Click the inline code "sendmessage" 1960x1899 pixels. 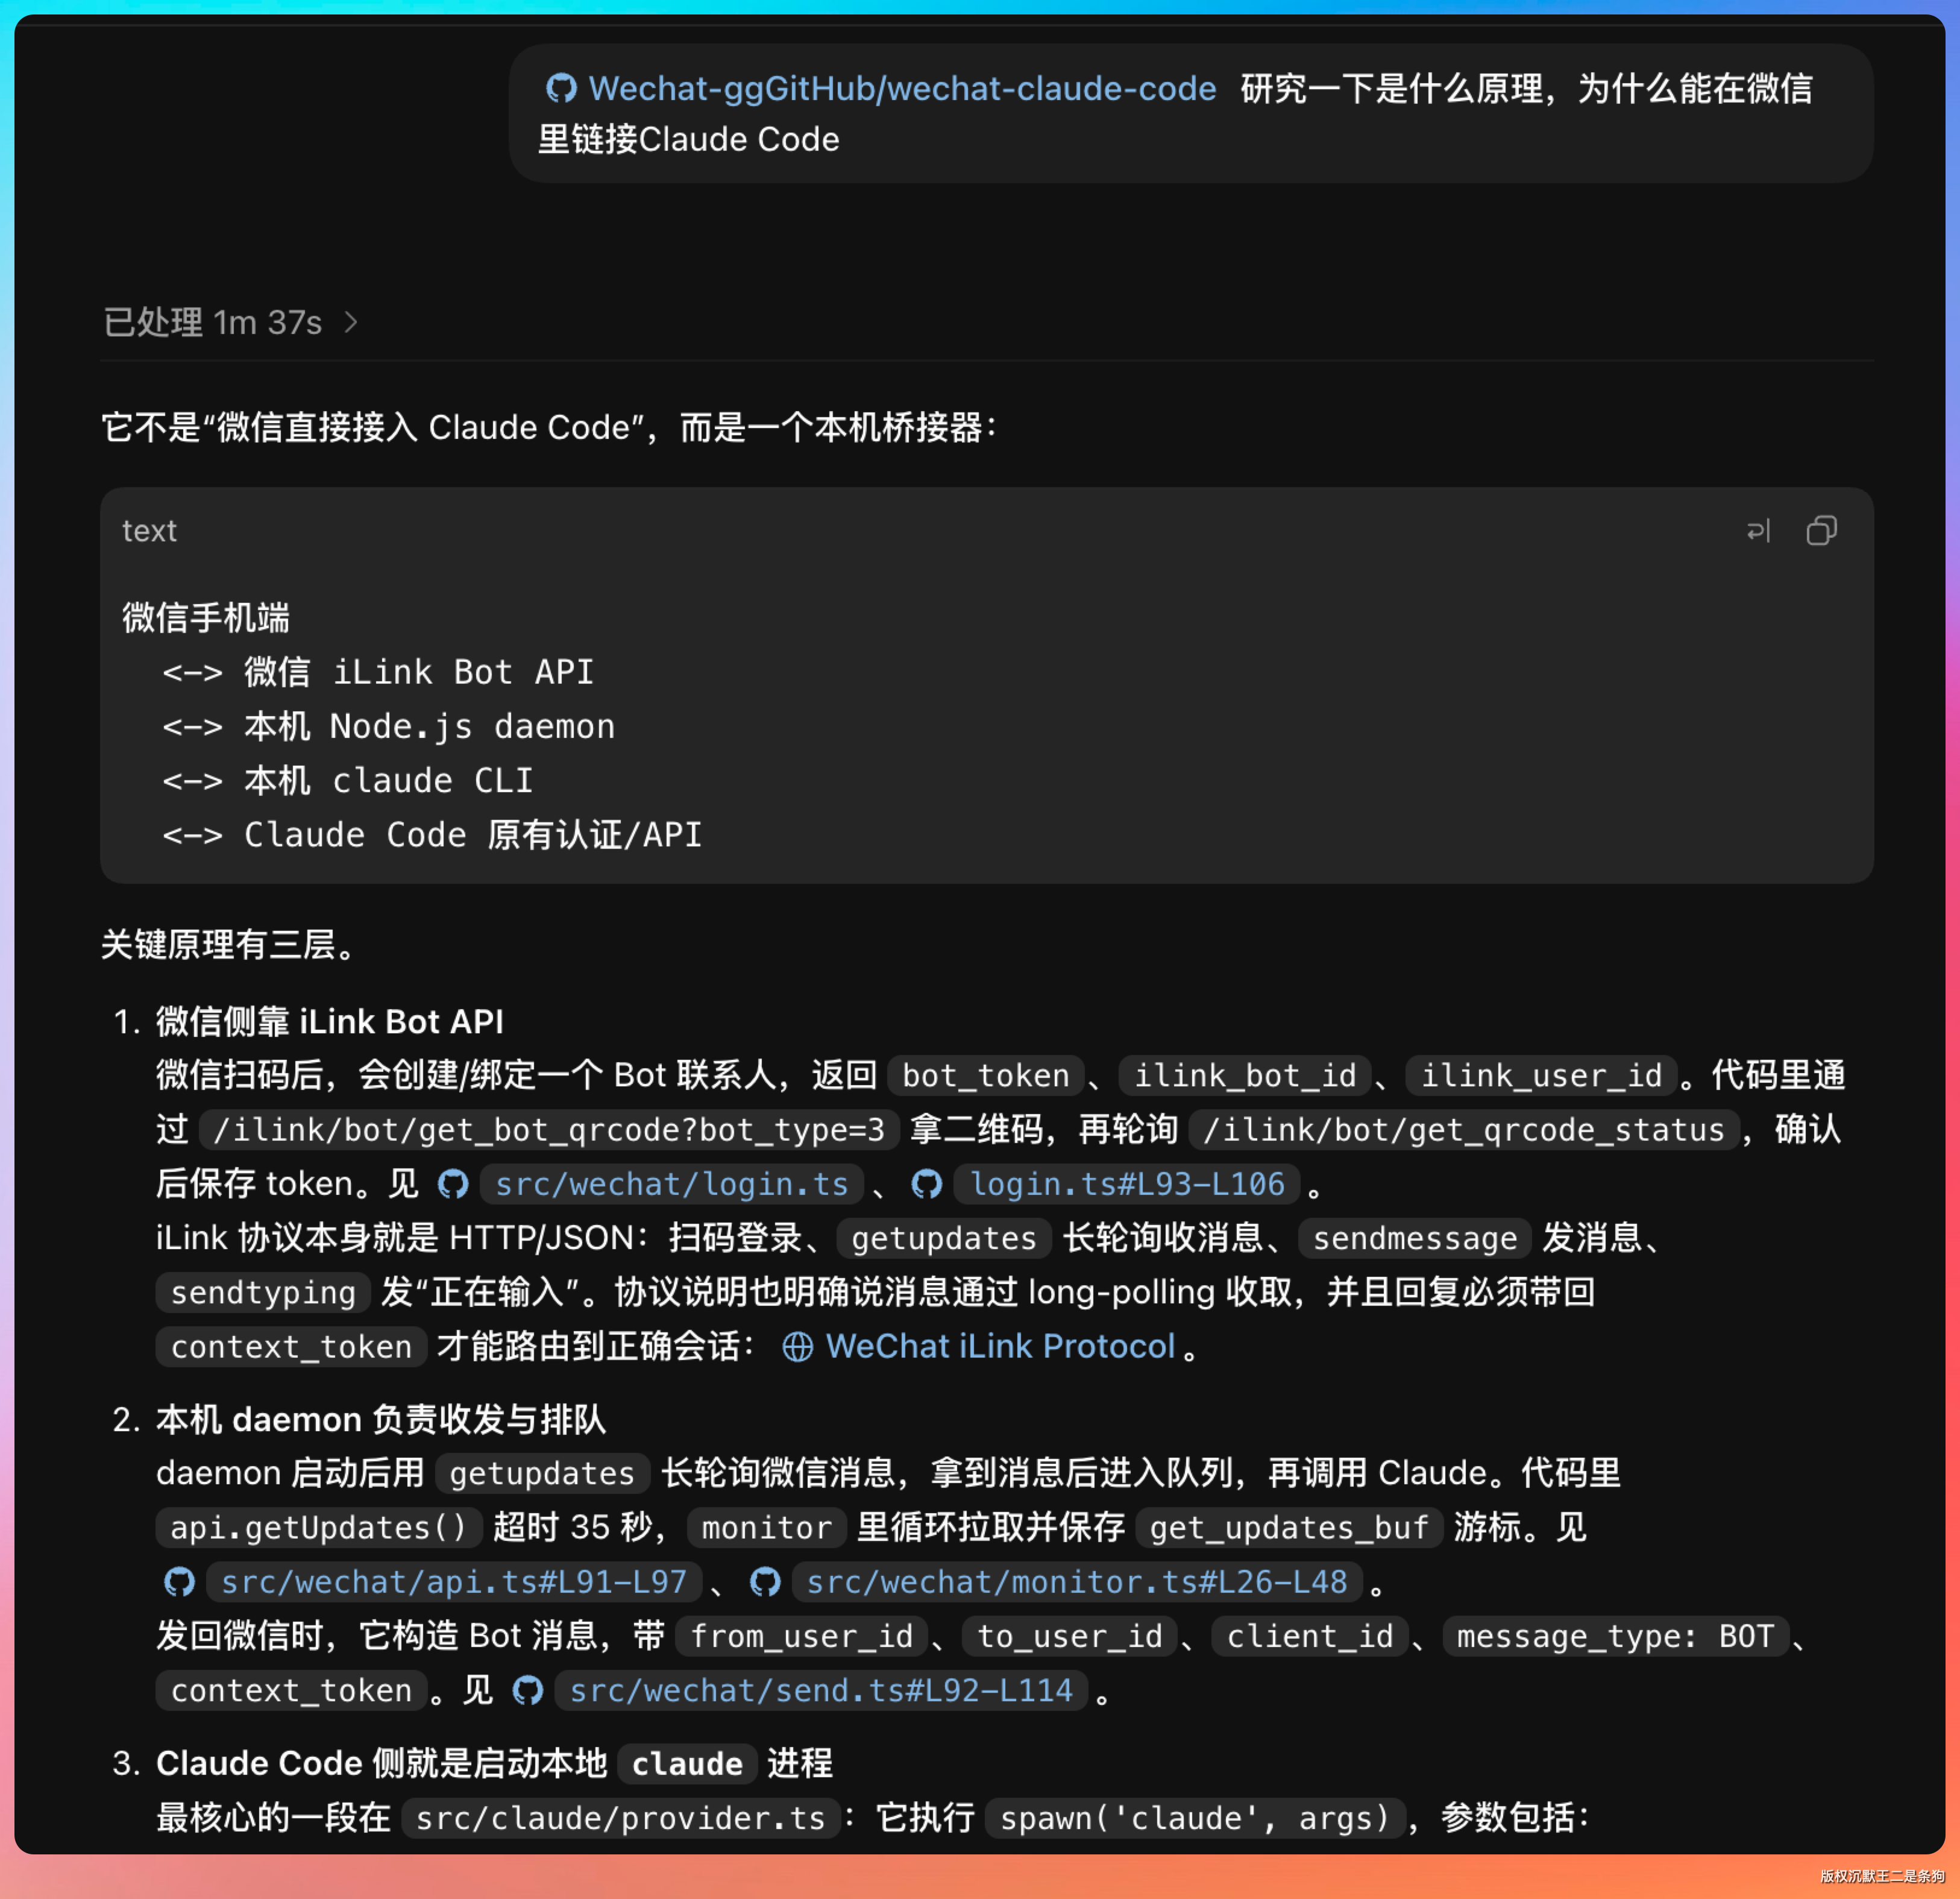(x=1415, y=1238)
